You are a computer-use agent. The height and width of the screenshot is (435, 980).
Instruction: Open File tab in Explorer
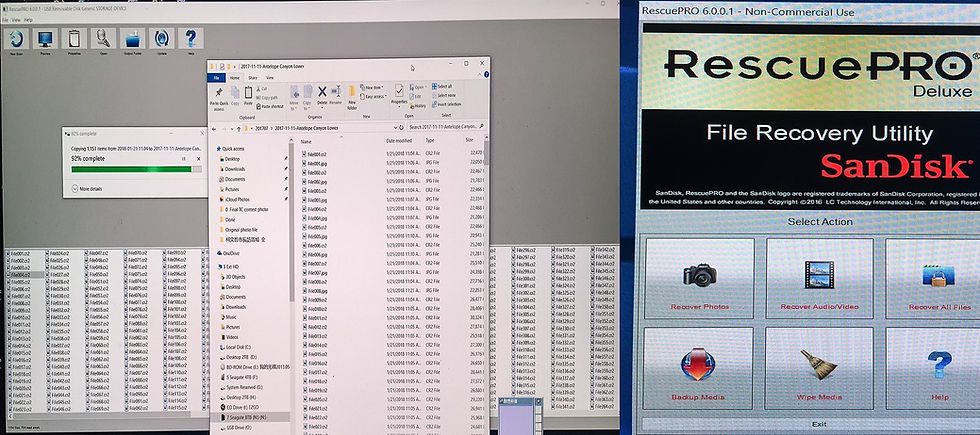(x=216, y=78)
